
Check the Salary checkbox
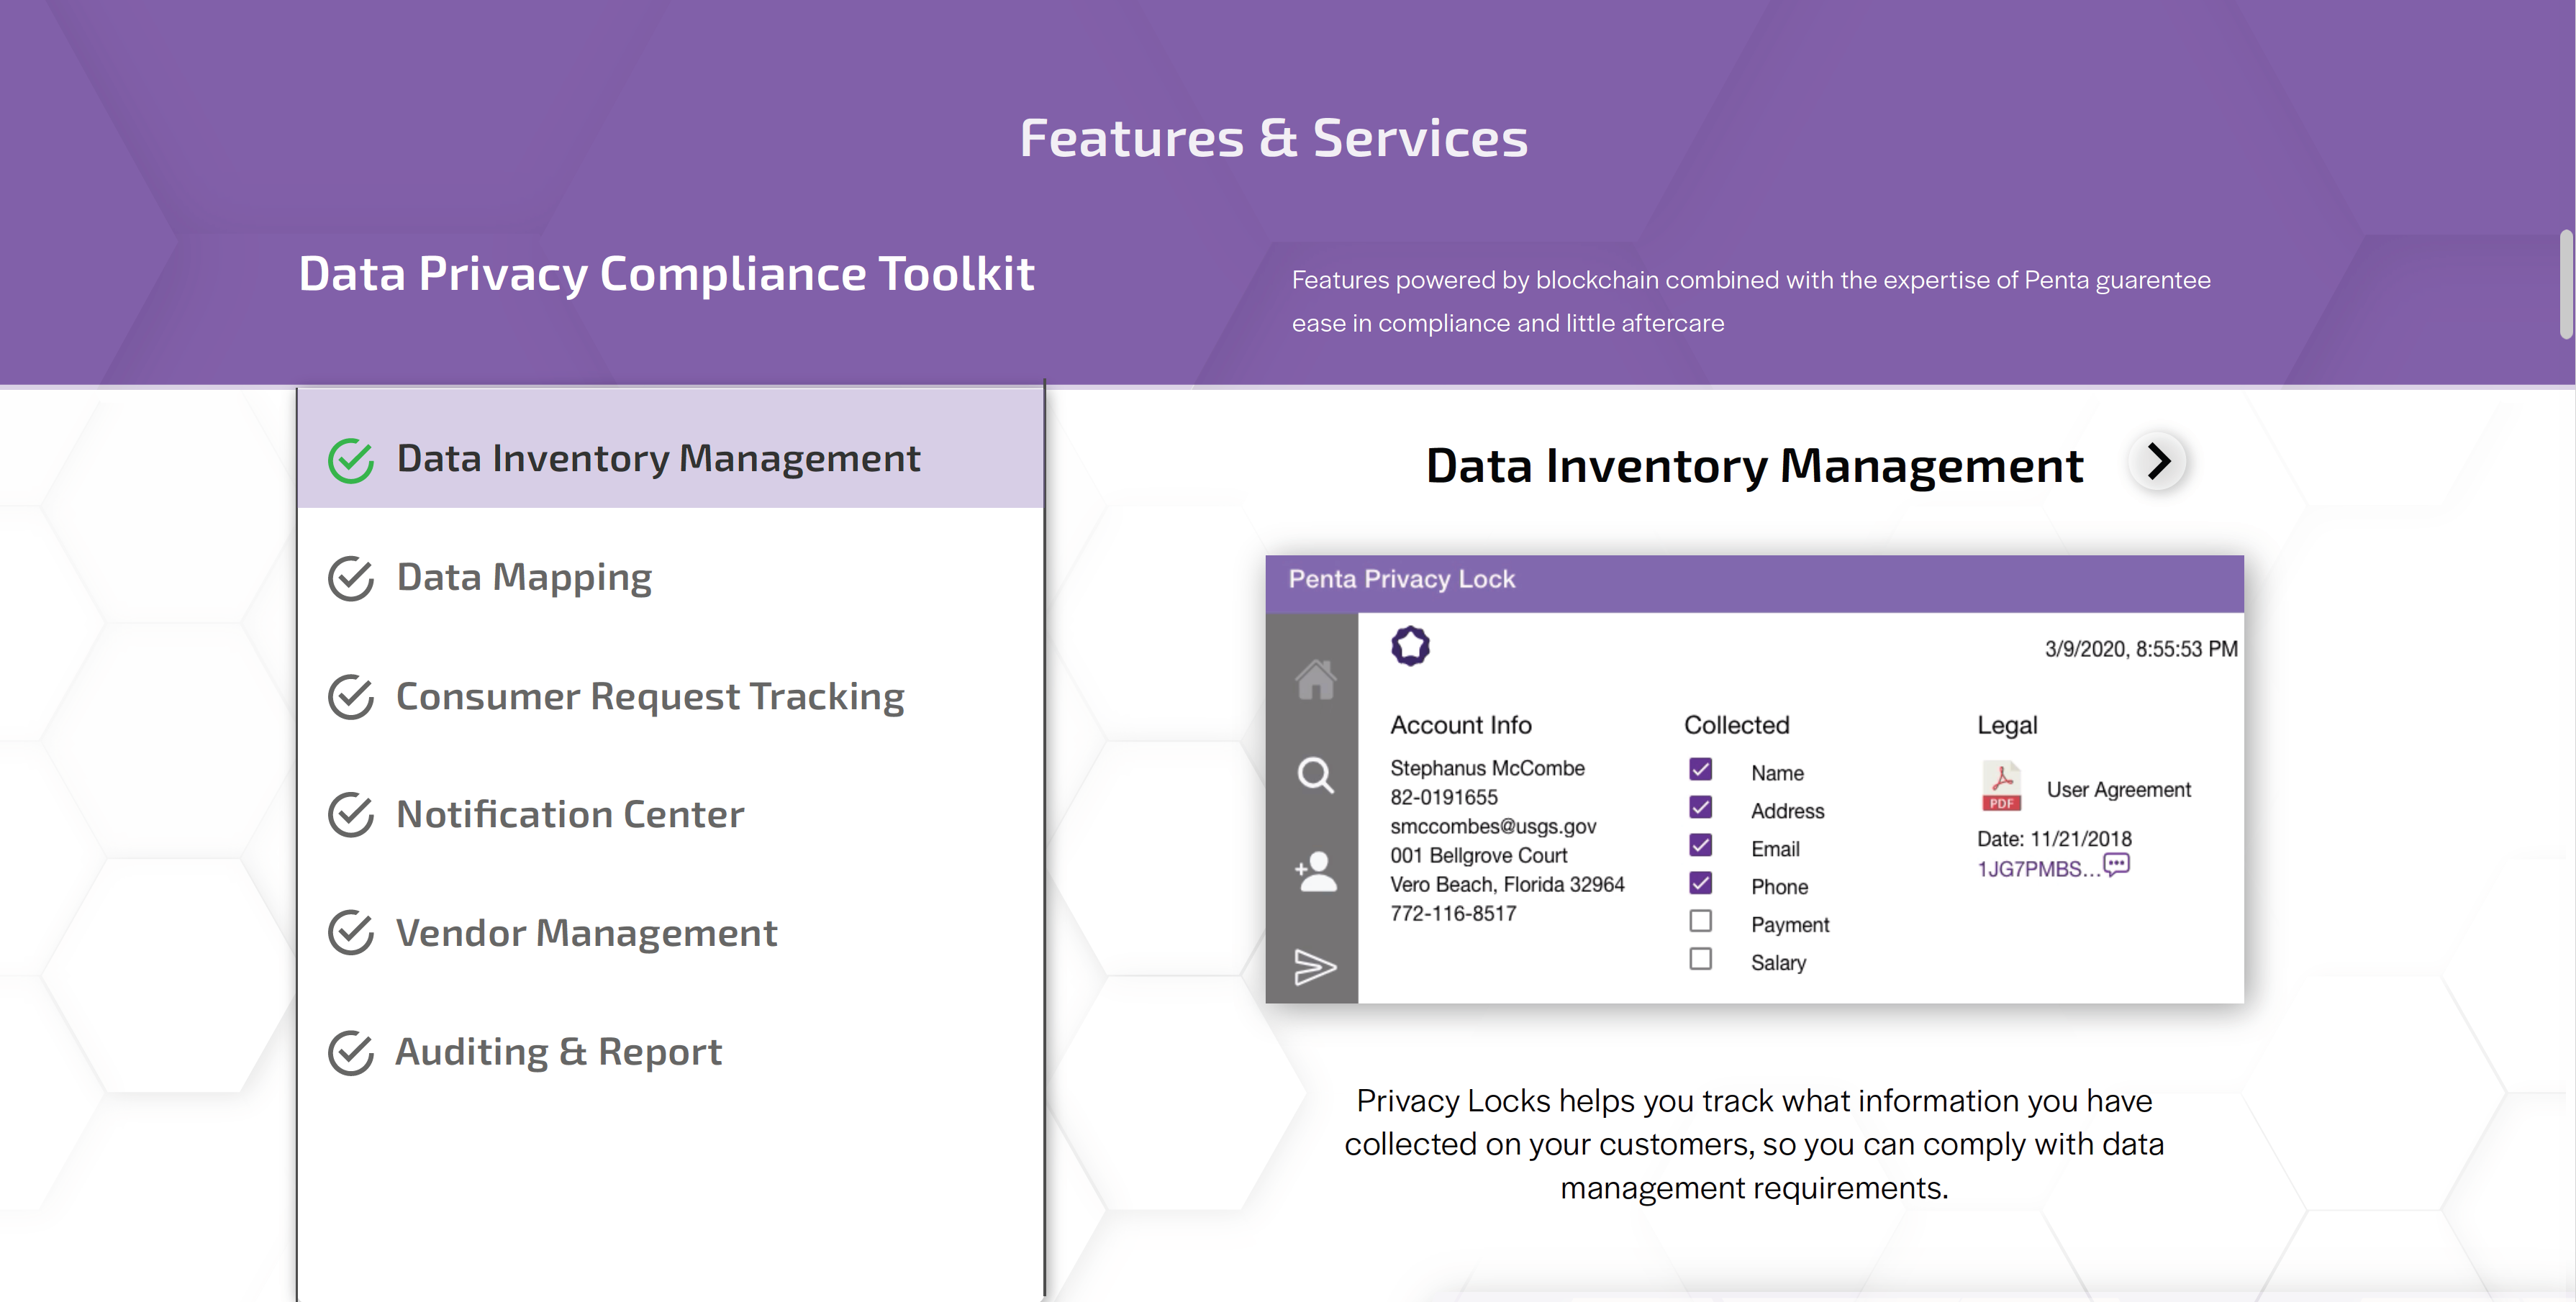coord(1700,959)
